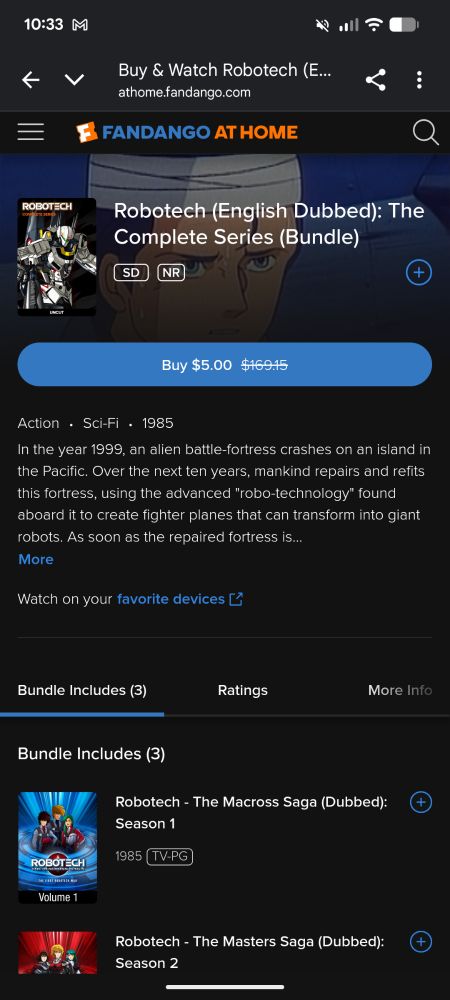Viewport: 450px width, 1000px height.
Task: Open the More Info tab
Action: click(x=400, y=690)
